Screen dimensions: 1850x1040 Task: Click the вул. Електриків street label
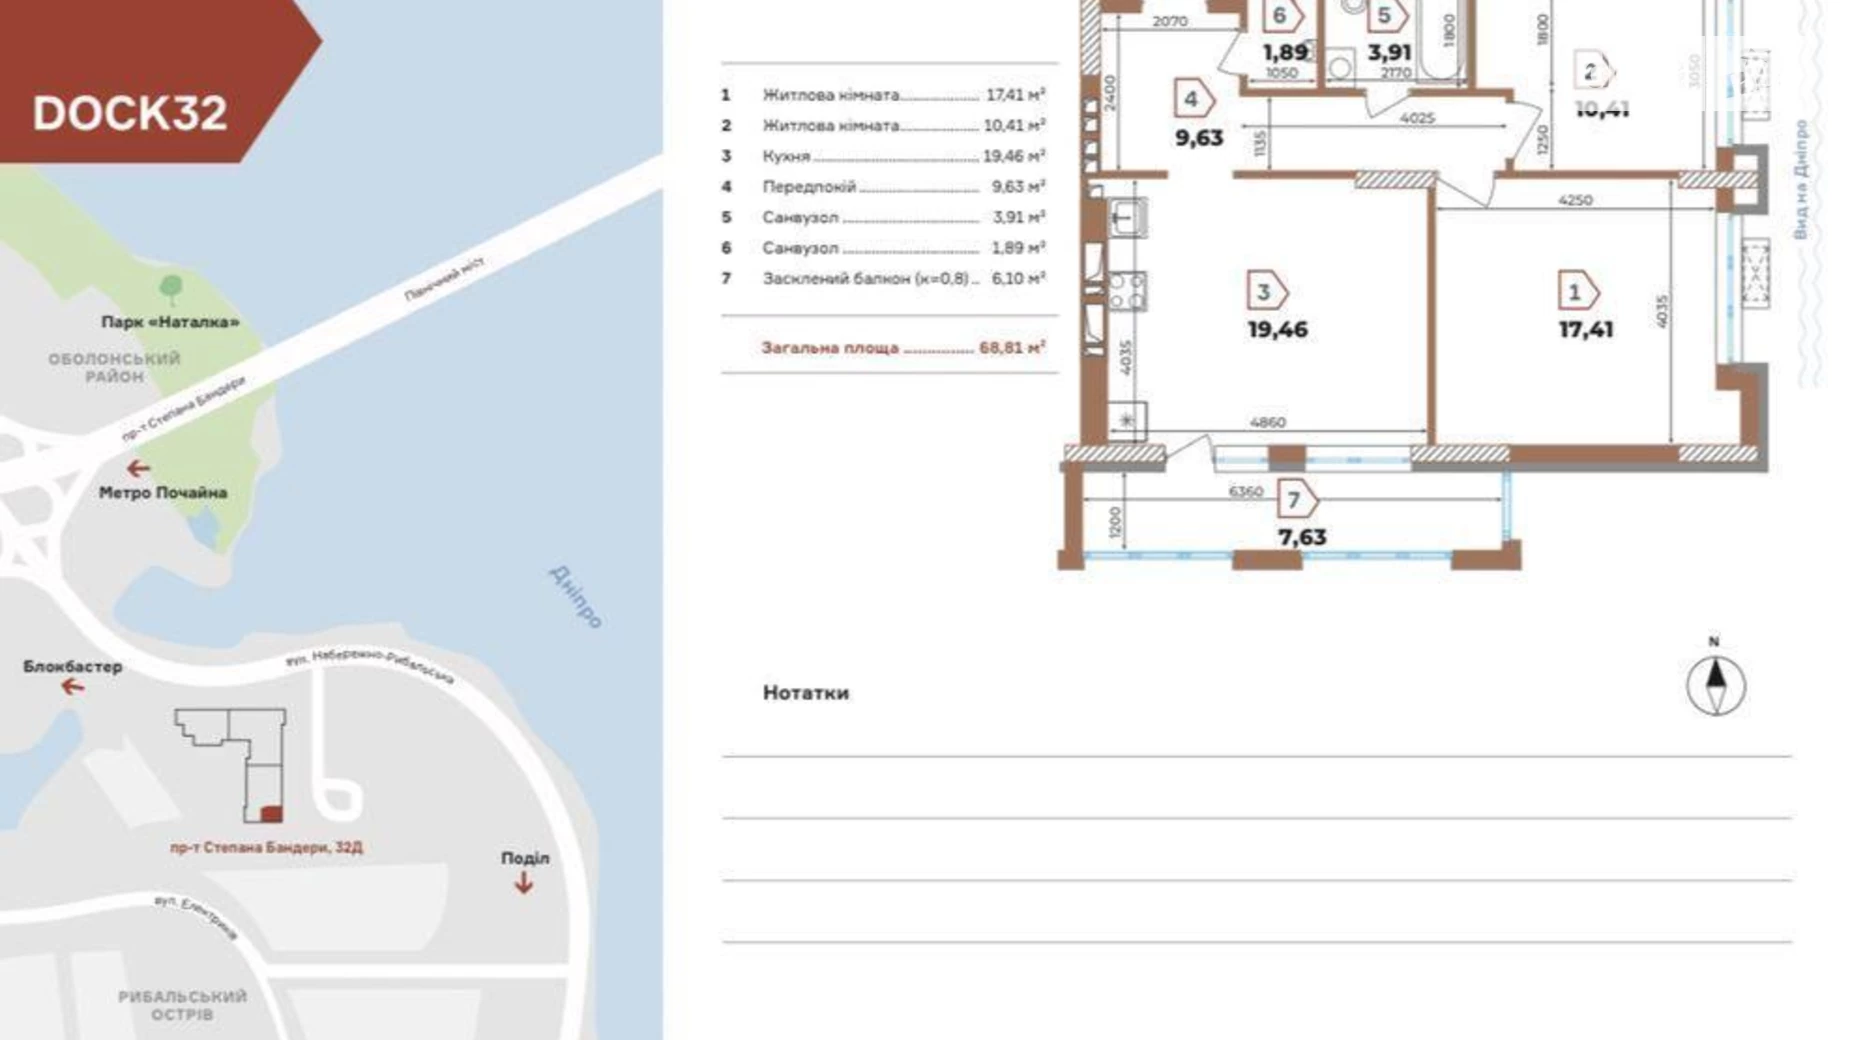click(x=196, y=917)
